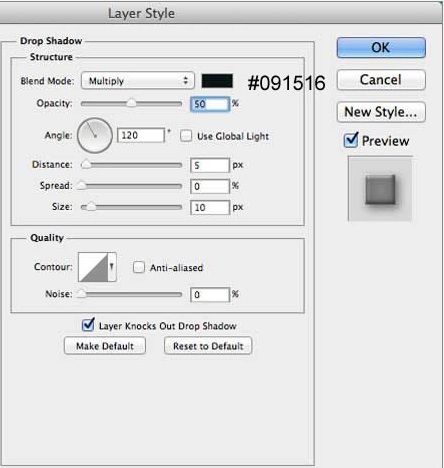Click the Opacity slider handle

point(131,103)
